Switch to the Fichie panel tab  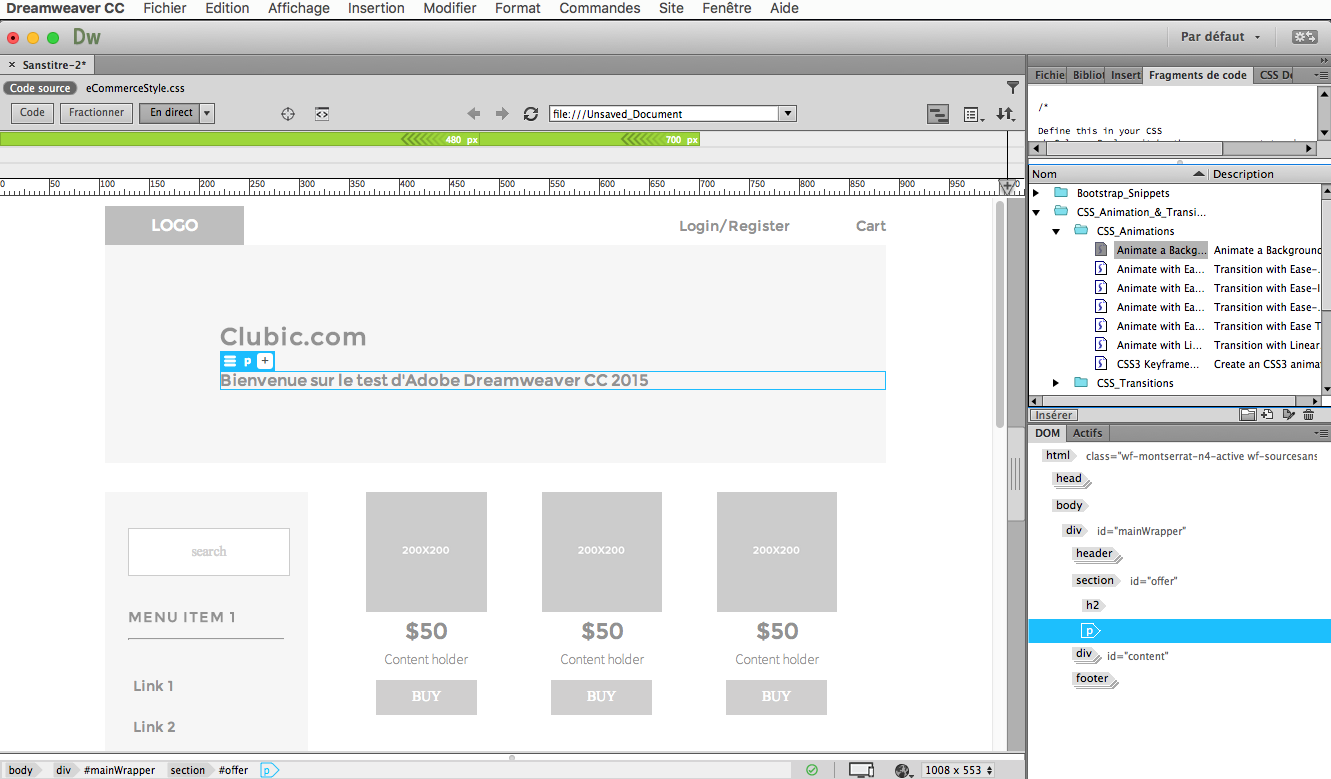pos(1049,75)
